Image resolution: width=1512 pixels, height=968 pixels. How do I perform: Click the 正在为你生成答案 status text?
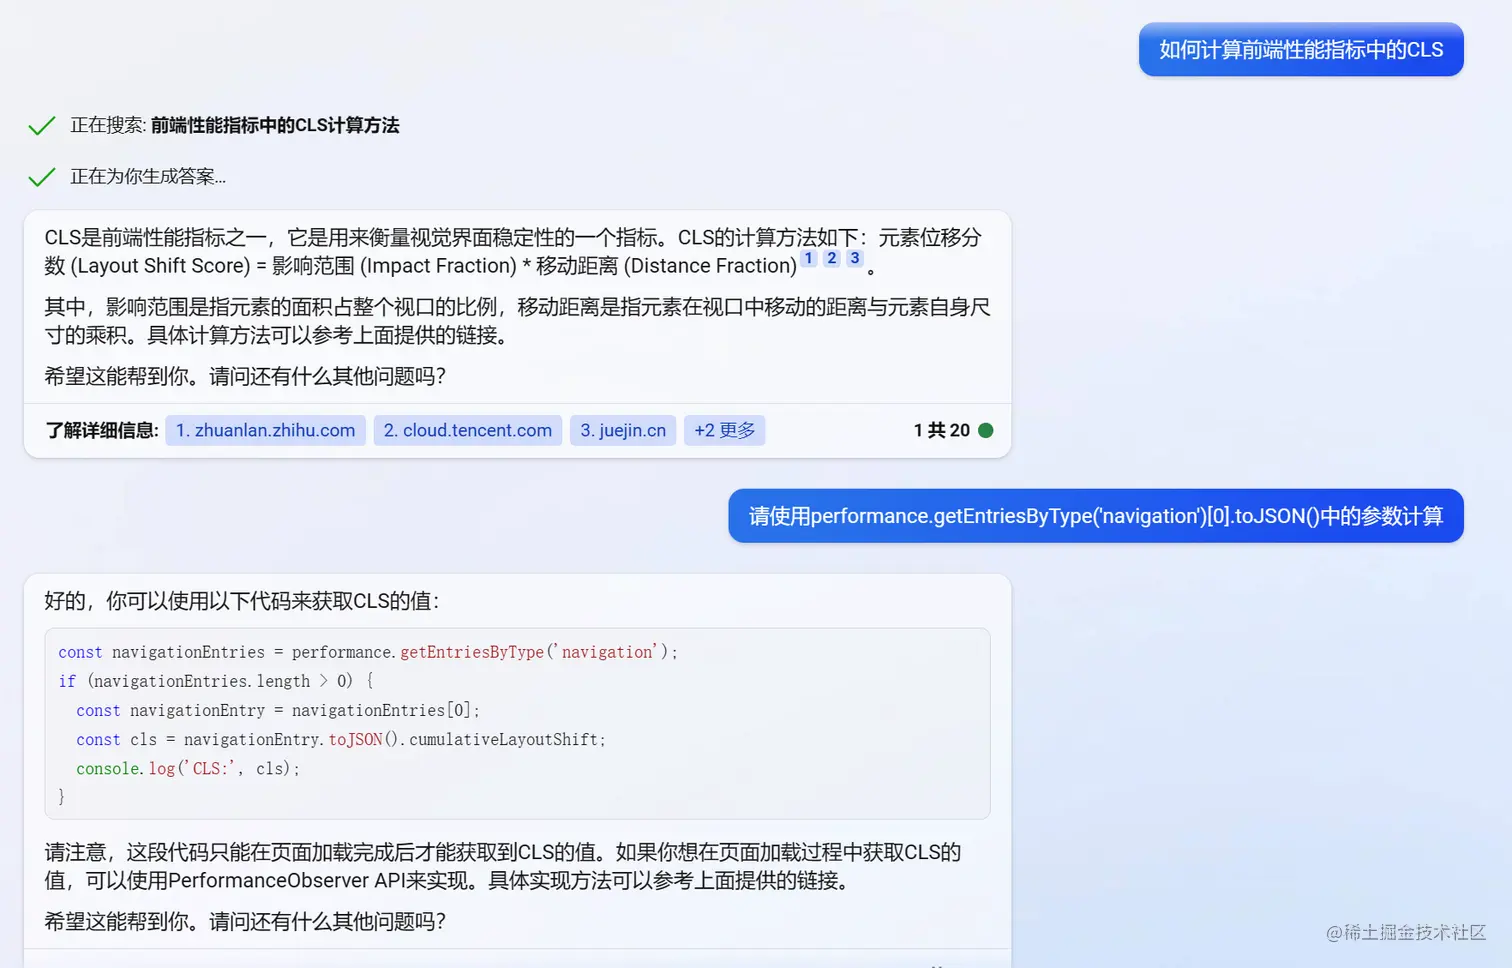[x=148, y=176]
